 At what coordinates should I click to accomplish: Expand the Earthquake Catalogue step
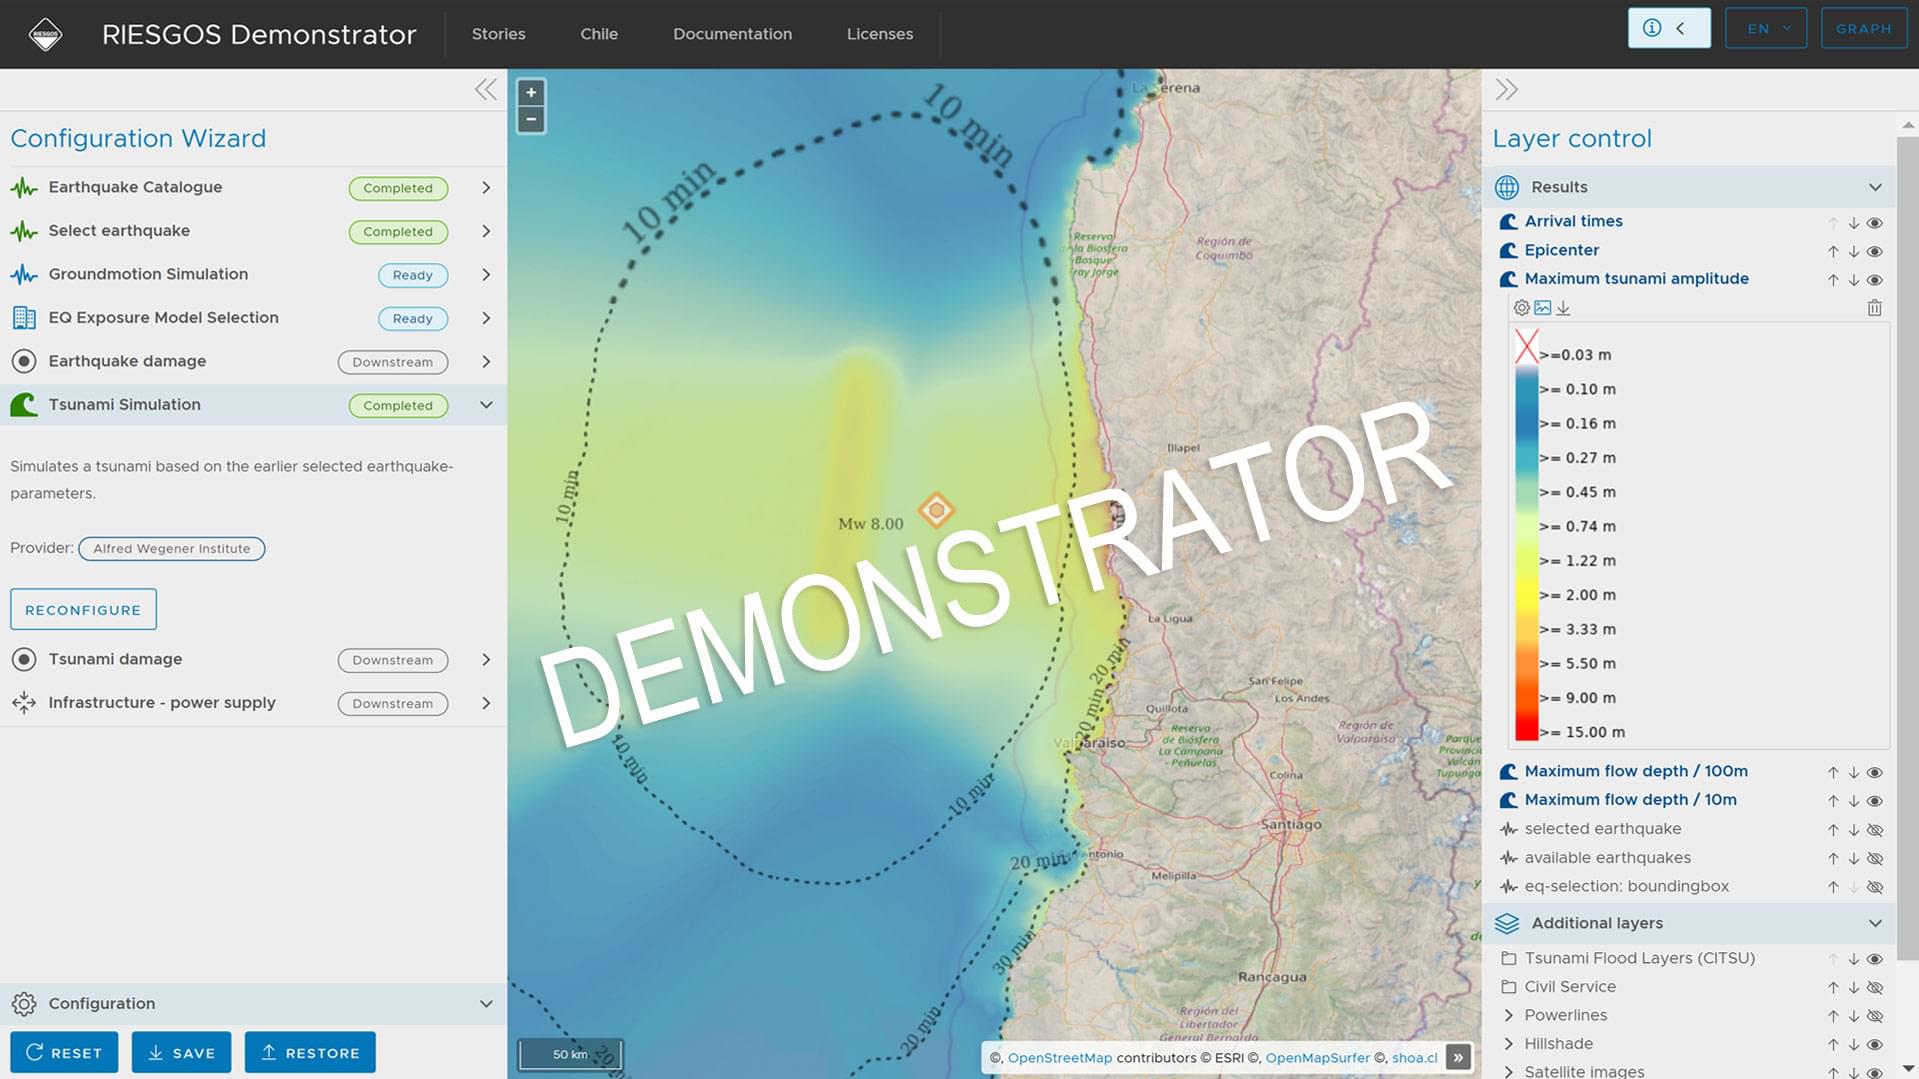486,188
